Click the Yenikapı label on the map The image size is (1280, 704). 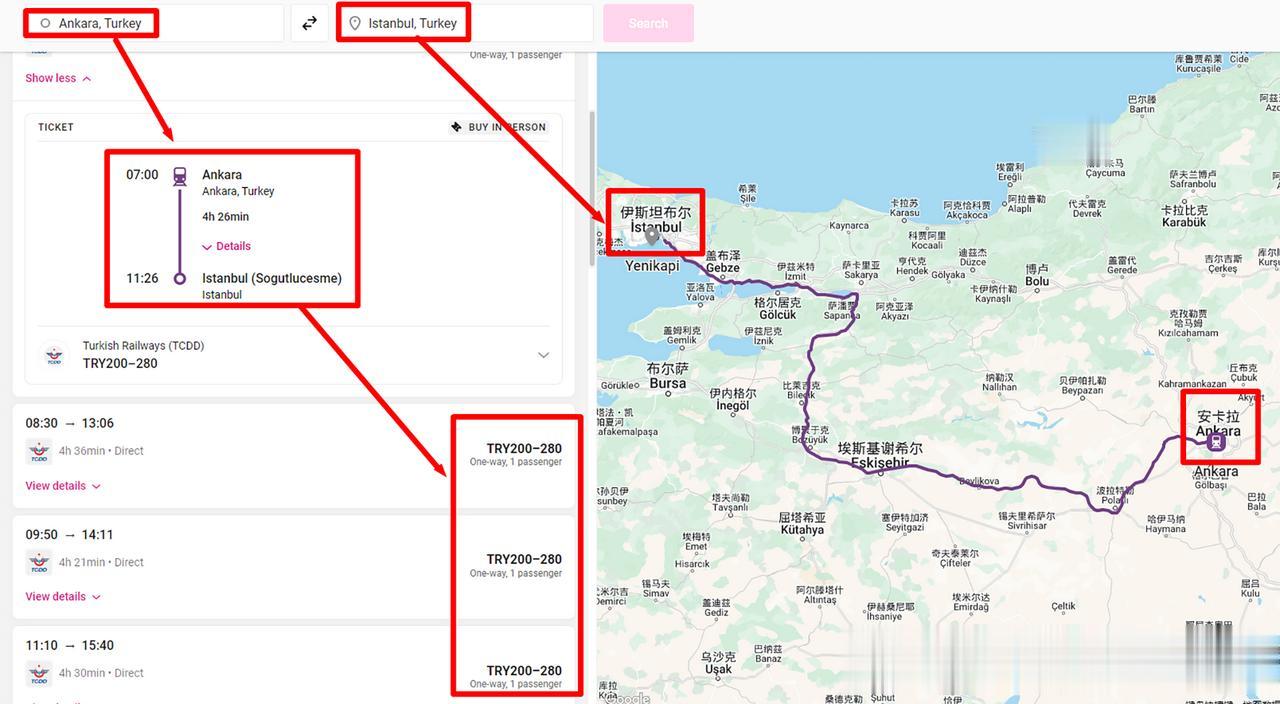(652, 266)
